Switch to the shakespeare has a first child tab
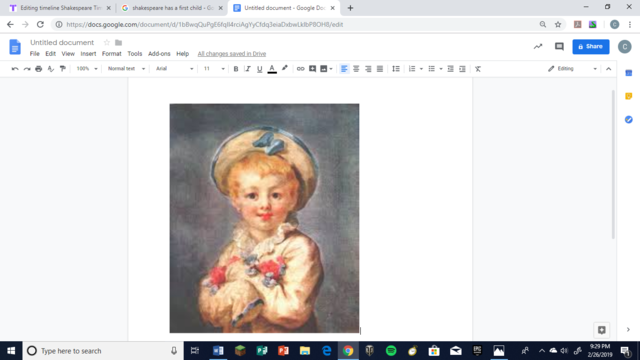The width and height of the screenshot is (640, 360). point(172,8)
